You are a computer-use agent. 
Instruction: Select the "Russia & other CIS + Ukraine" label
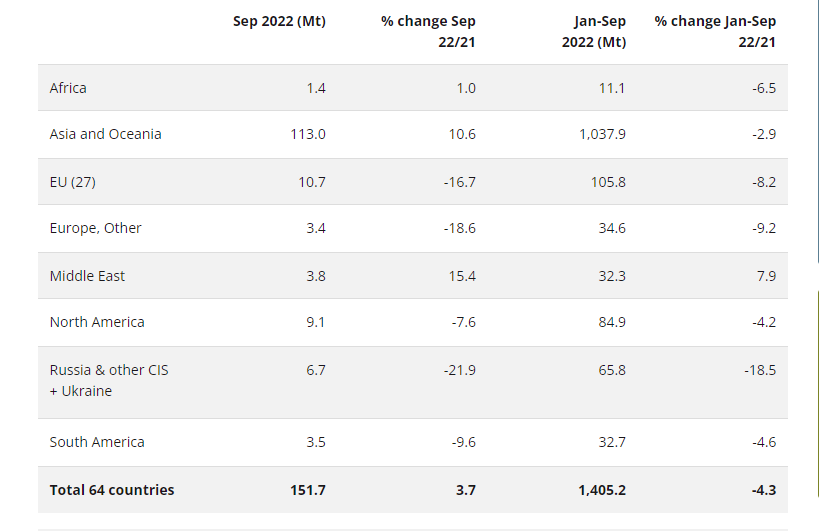coord(109,380)
